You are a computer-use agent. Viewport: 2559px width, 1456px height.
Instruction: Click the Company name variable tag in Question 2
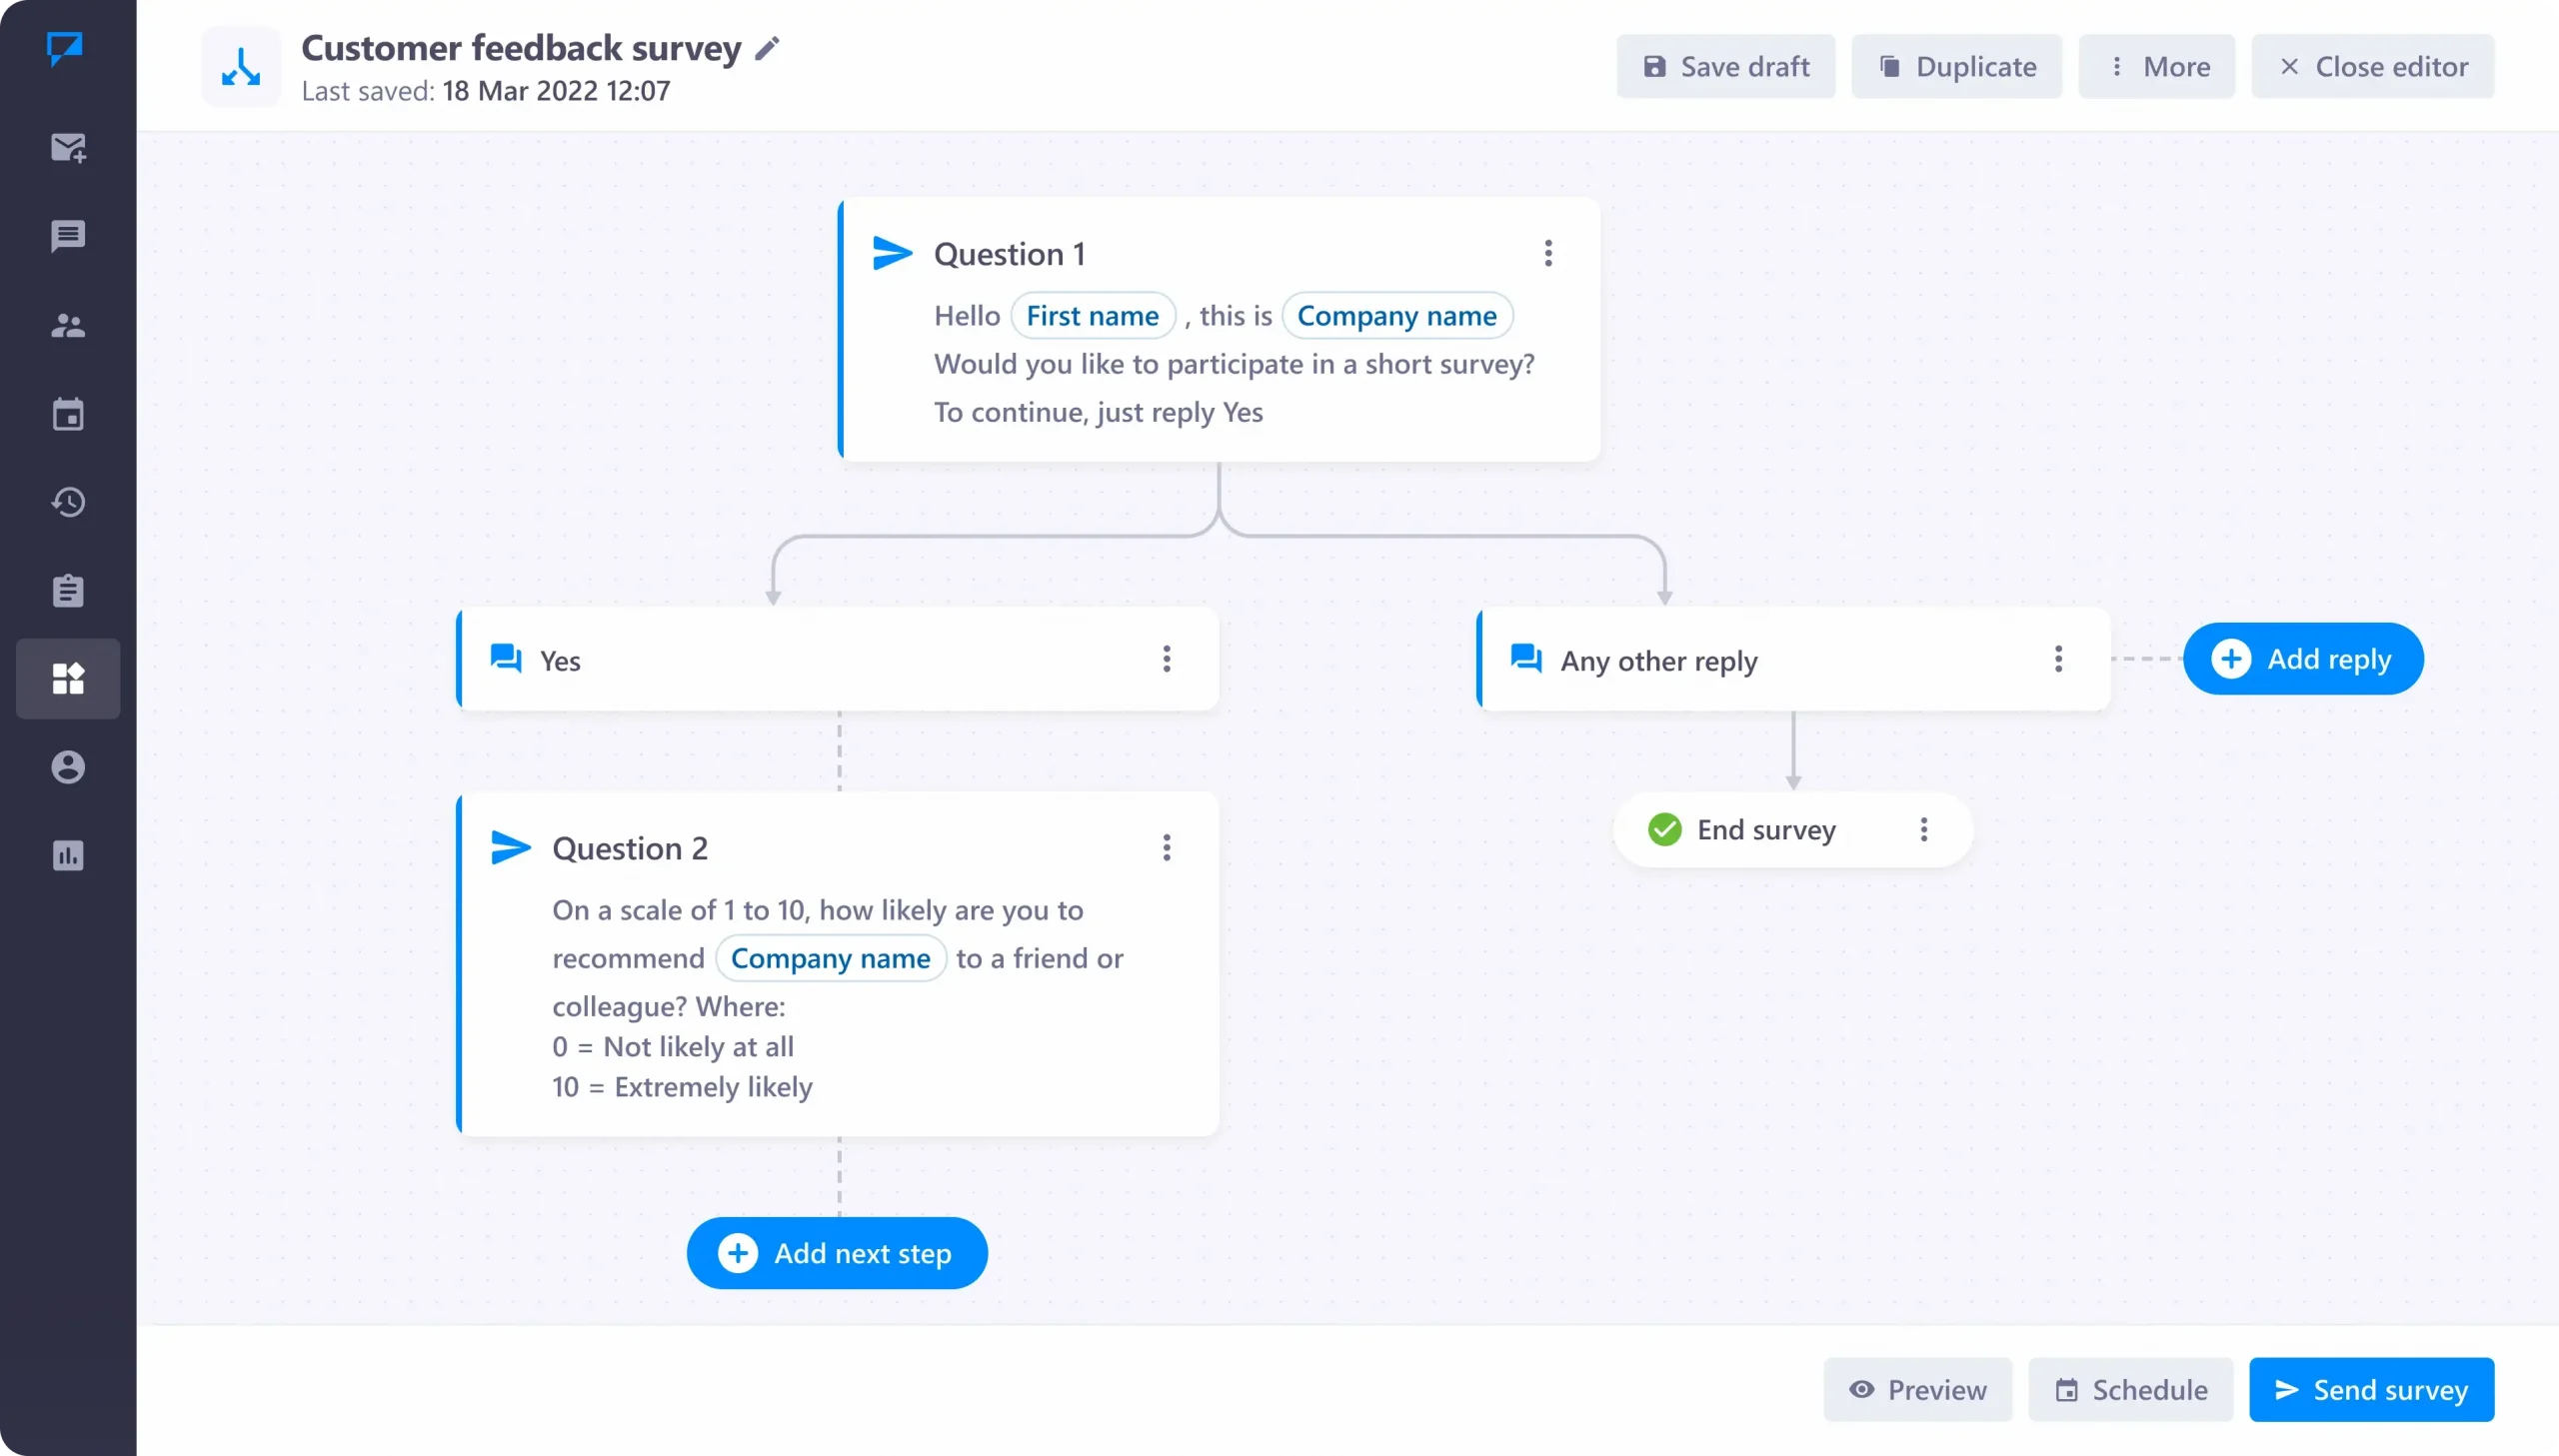pos(830,957)
